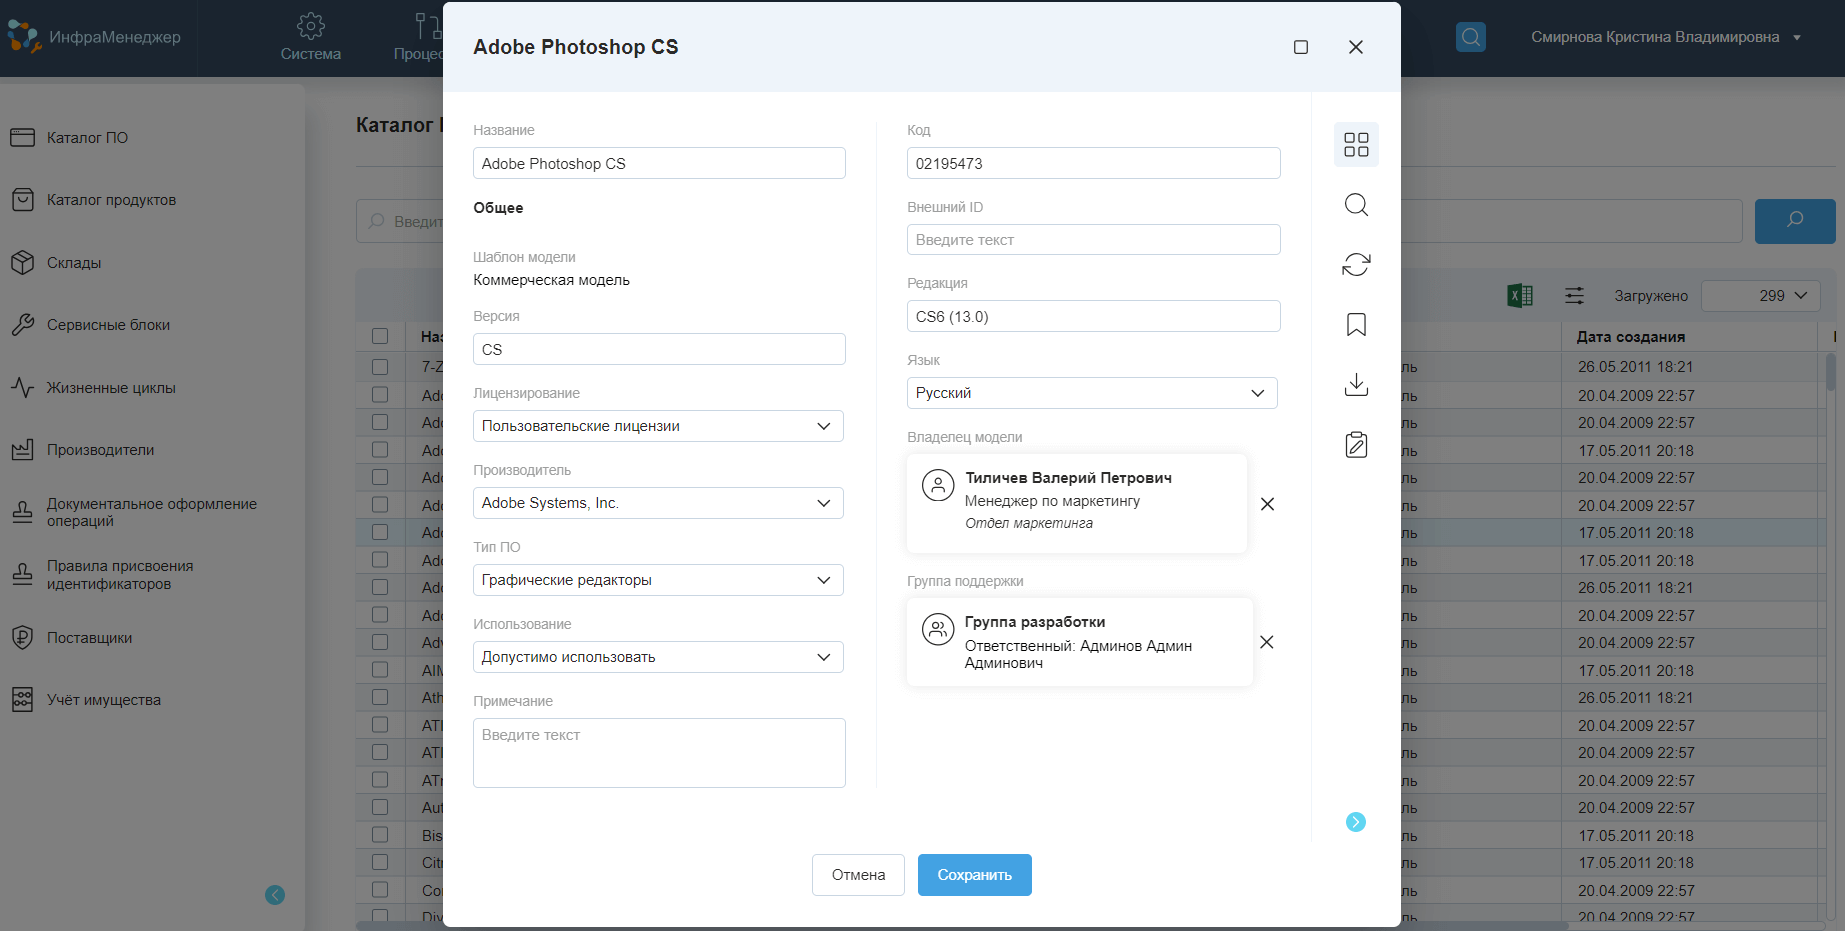The width and height of the screenshot is (1845, 931).
Task: Remove support group Группа разработки
Action: pos(1267,642)
